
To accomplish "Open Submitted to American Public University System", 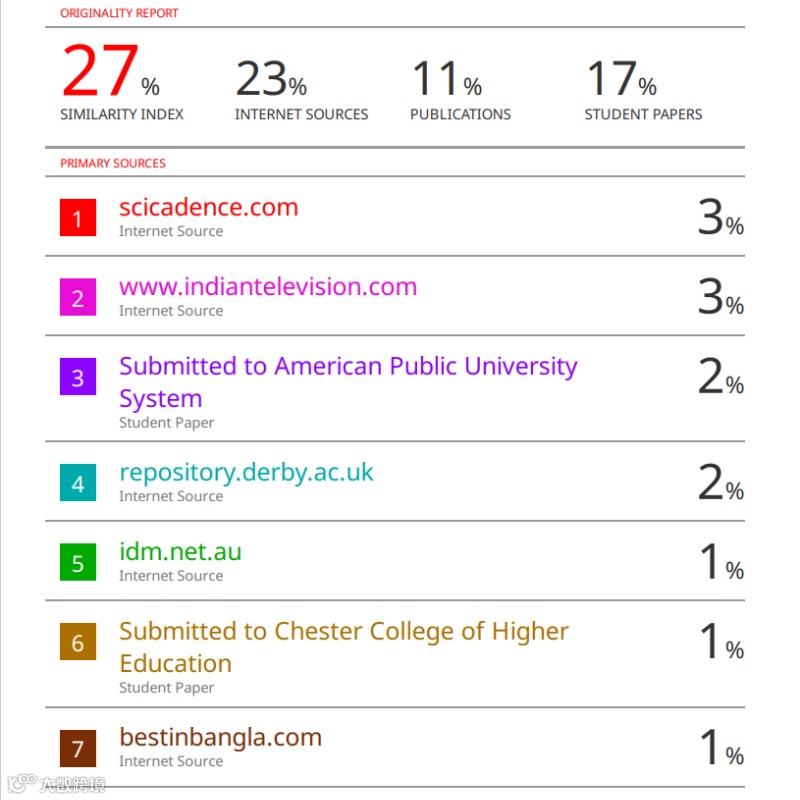I will [x=348, y=382].
